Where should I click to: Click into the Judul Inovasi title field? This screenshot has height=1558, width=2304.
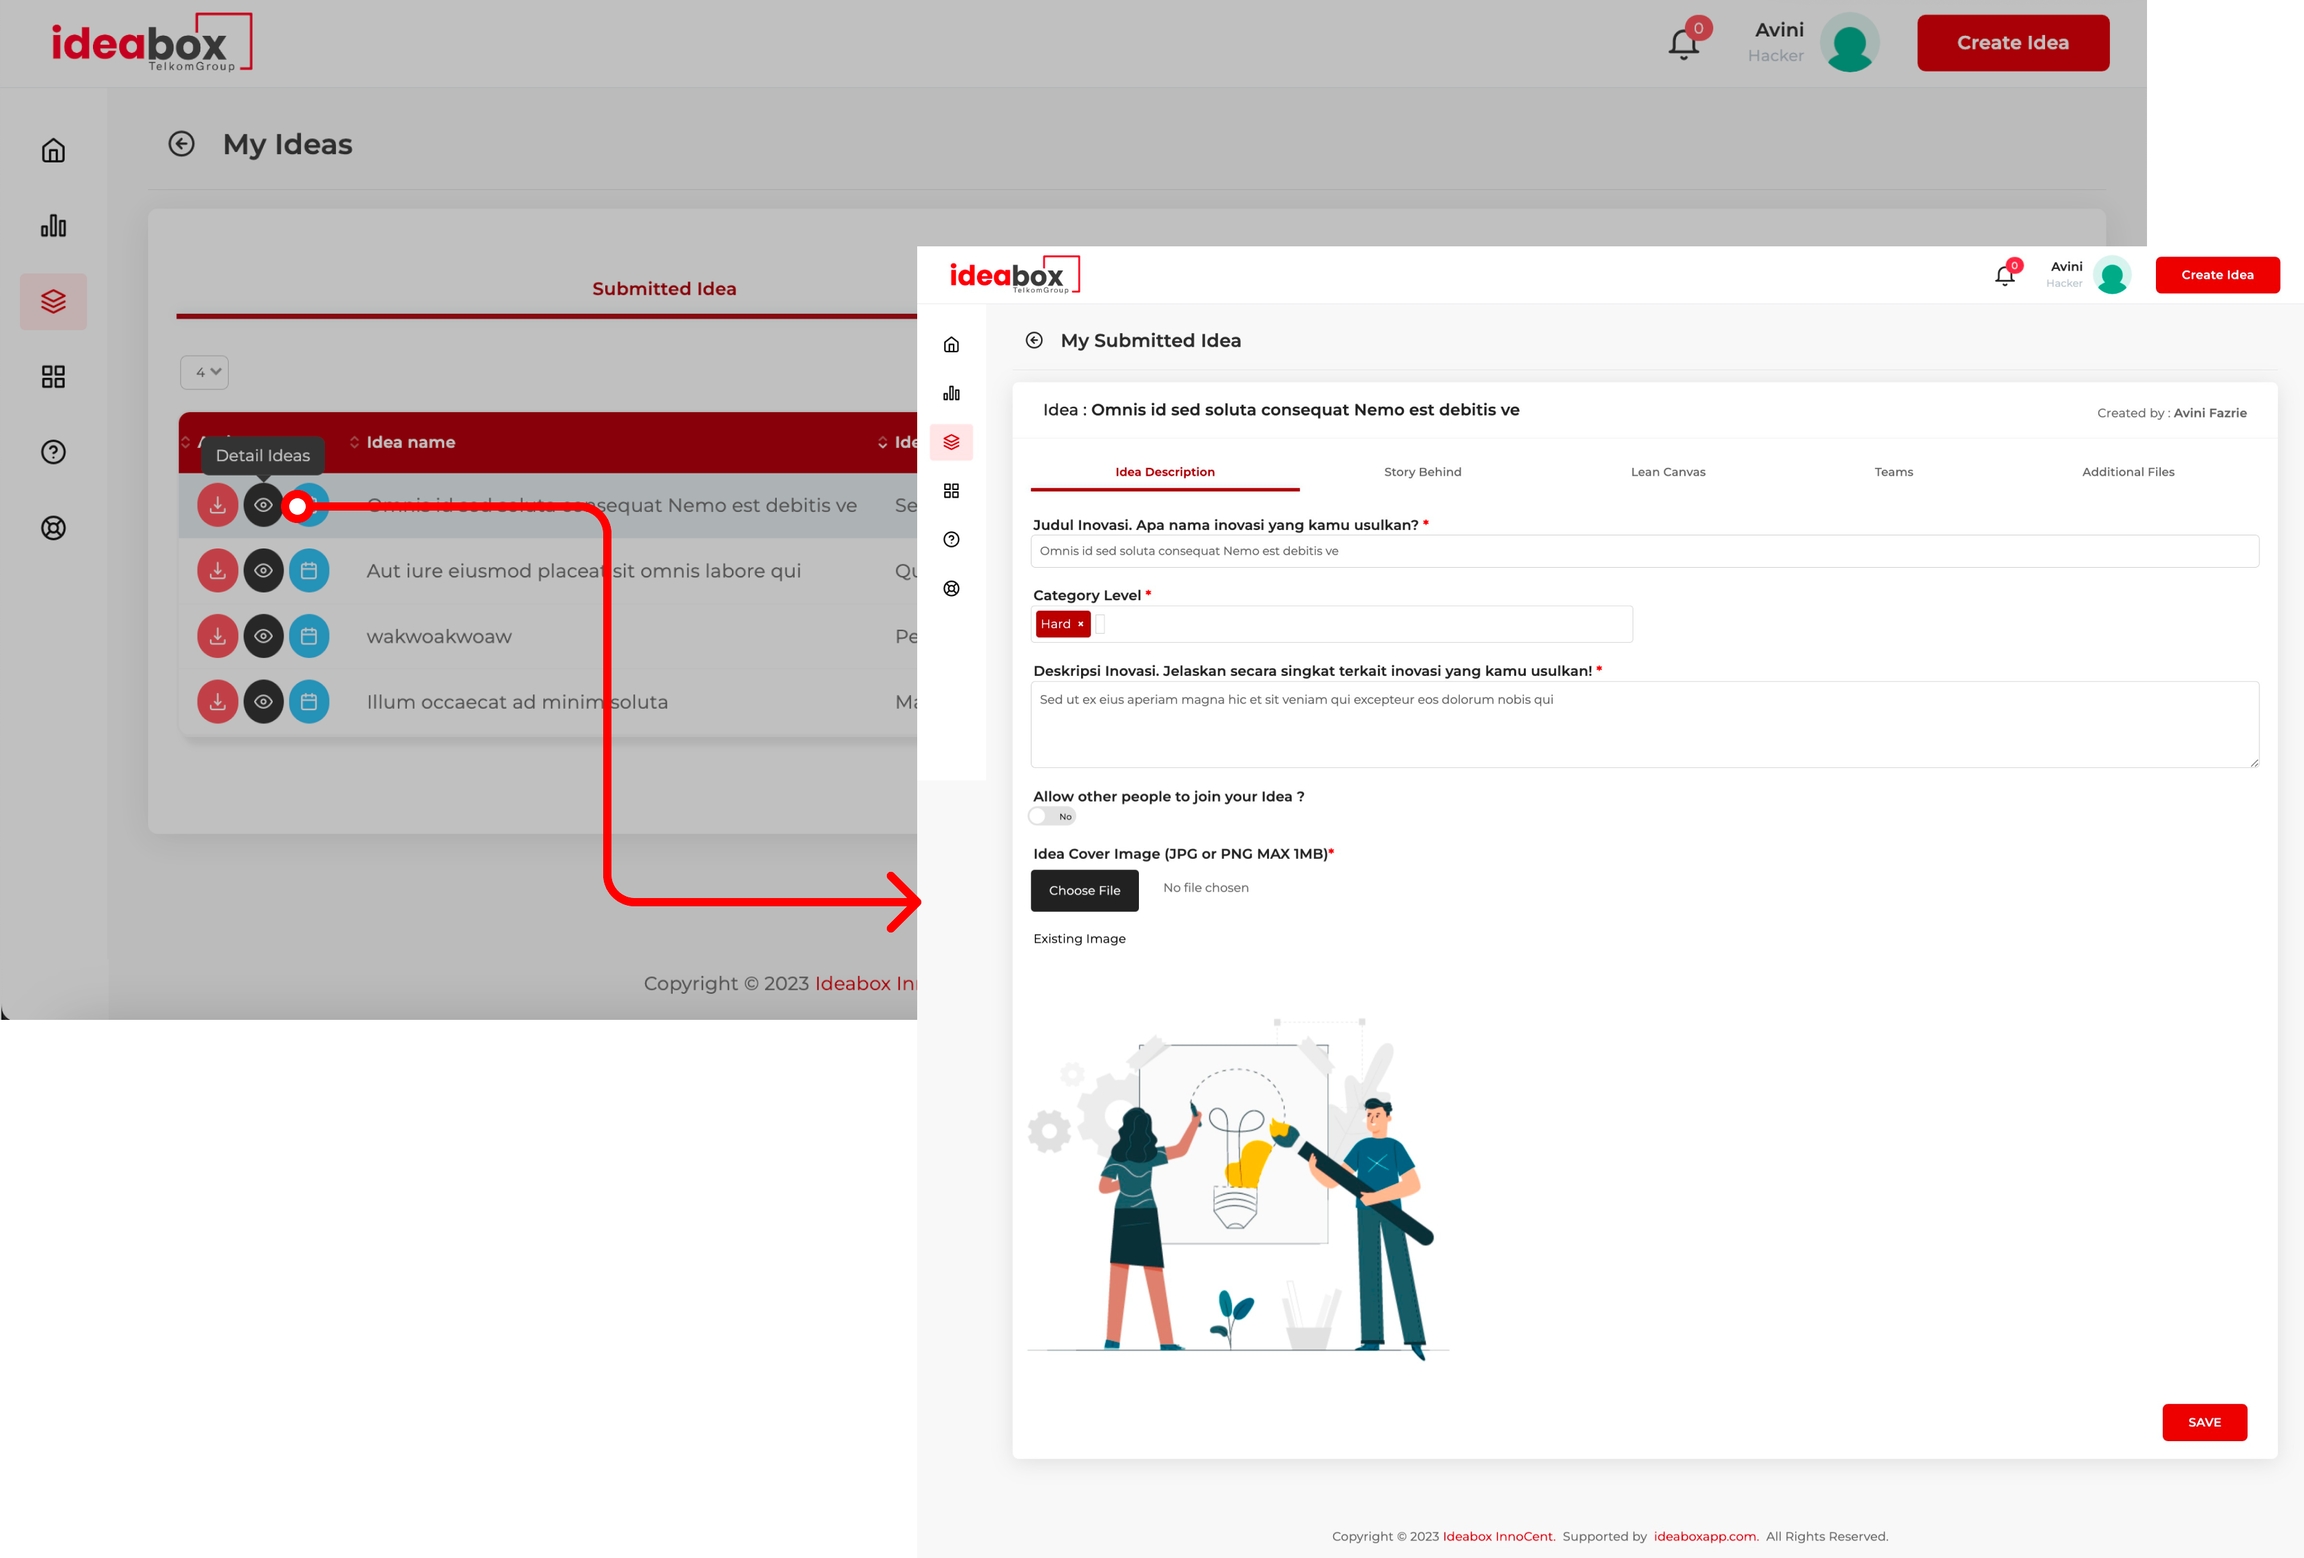1643,551
